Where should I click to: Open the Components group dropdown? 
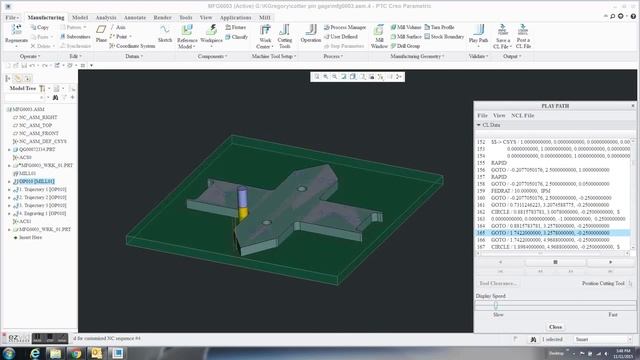tap(213, 56)
